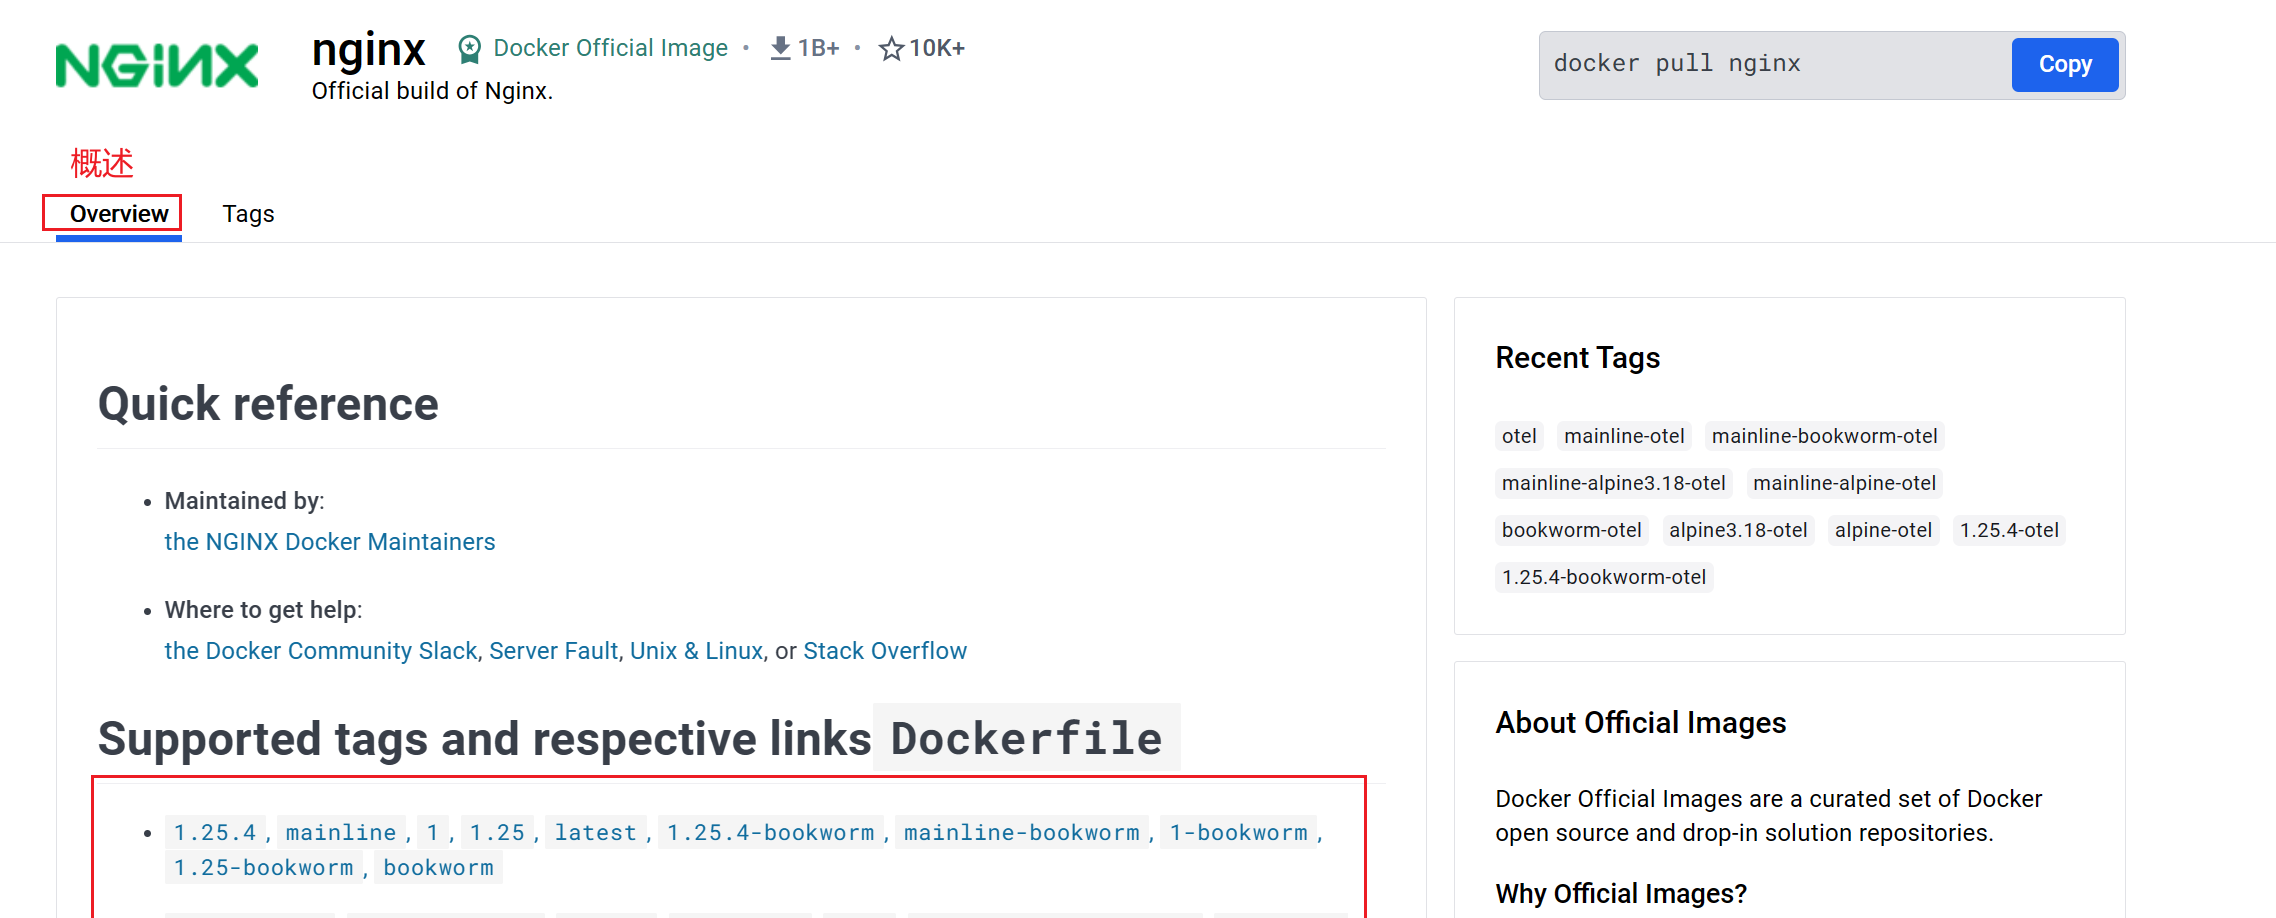Click the Quick reference heading

[268, 404]
